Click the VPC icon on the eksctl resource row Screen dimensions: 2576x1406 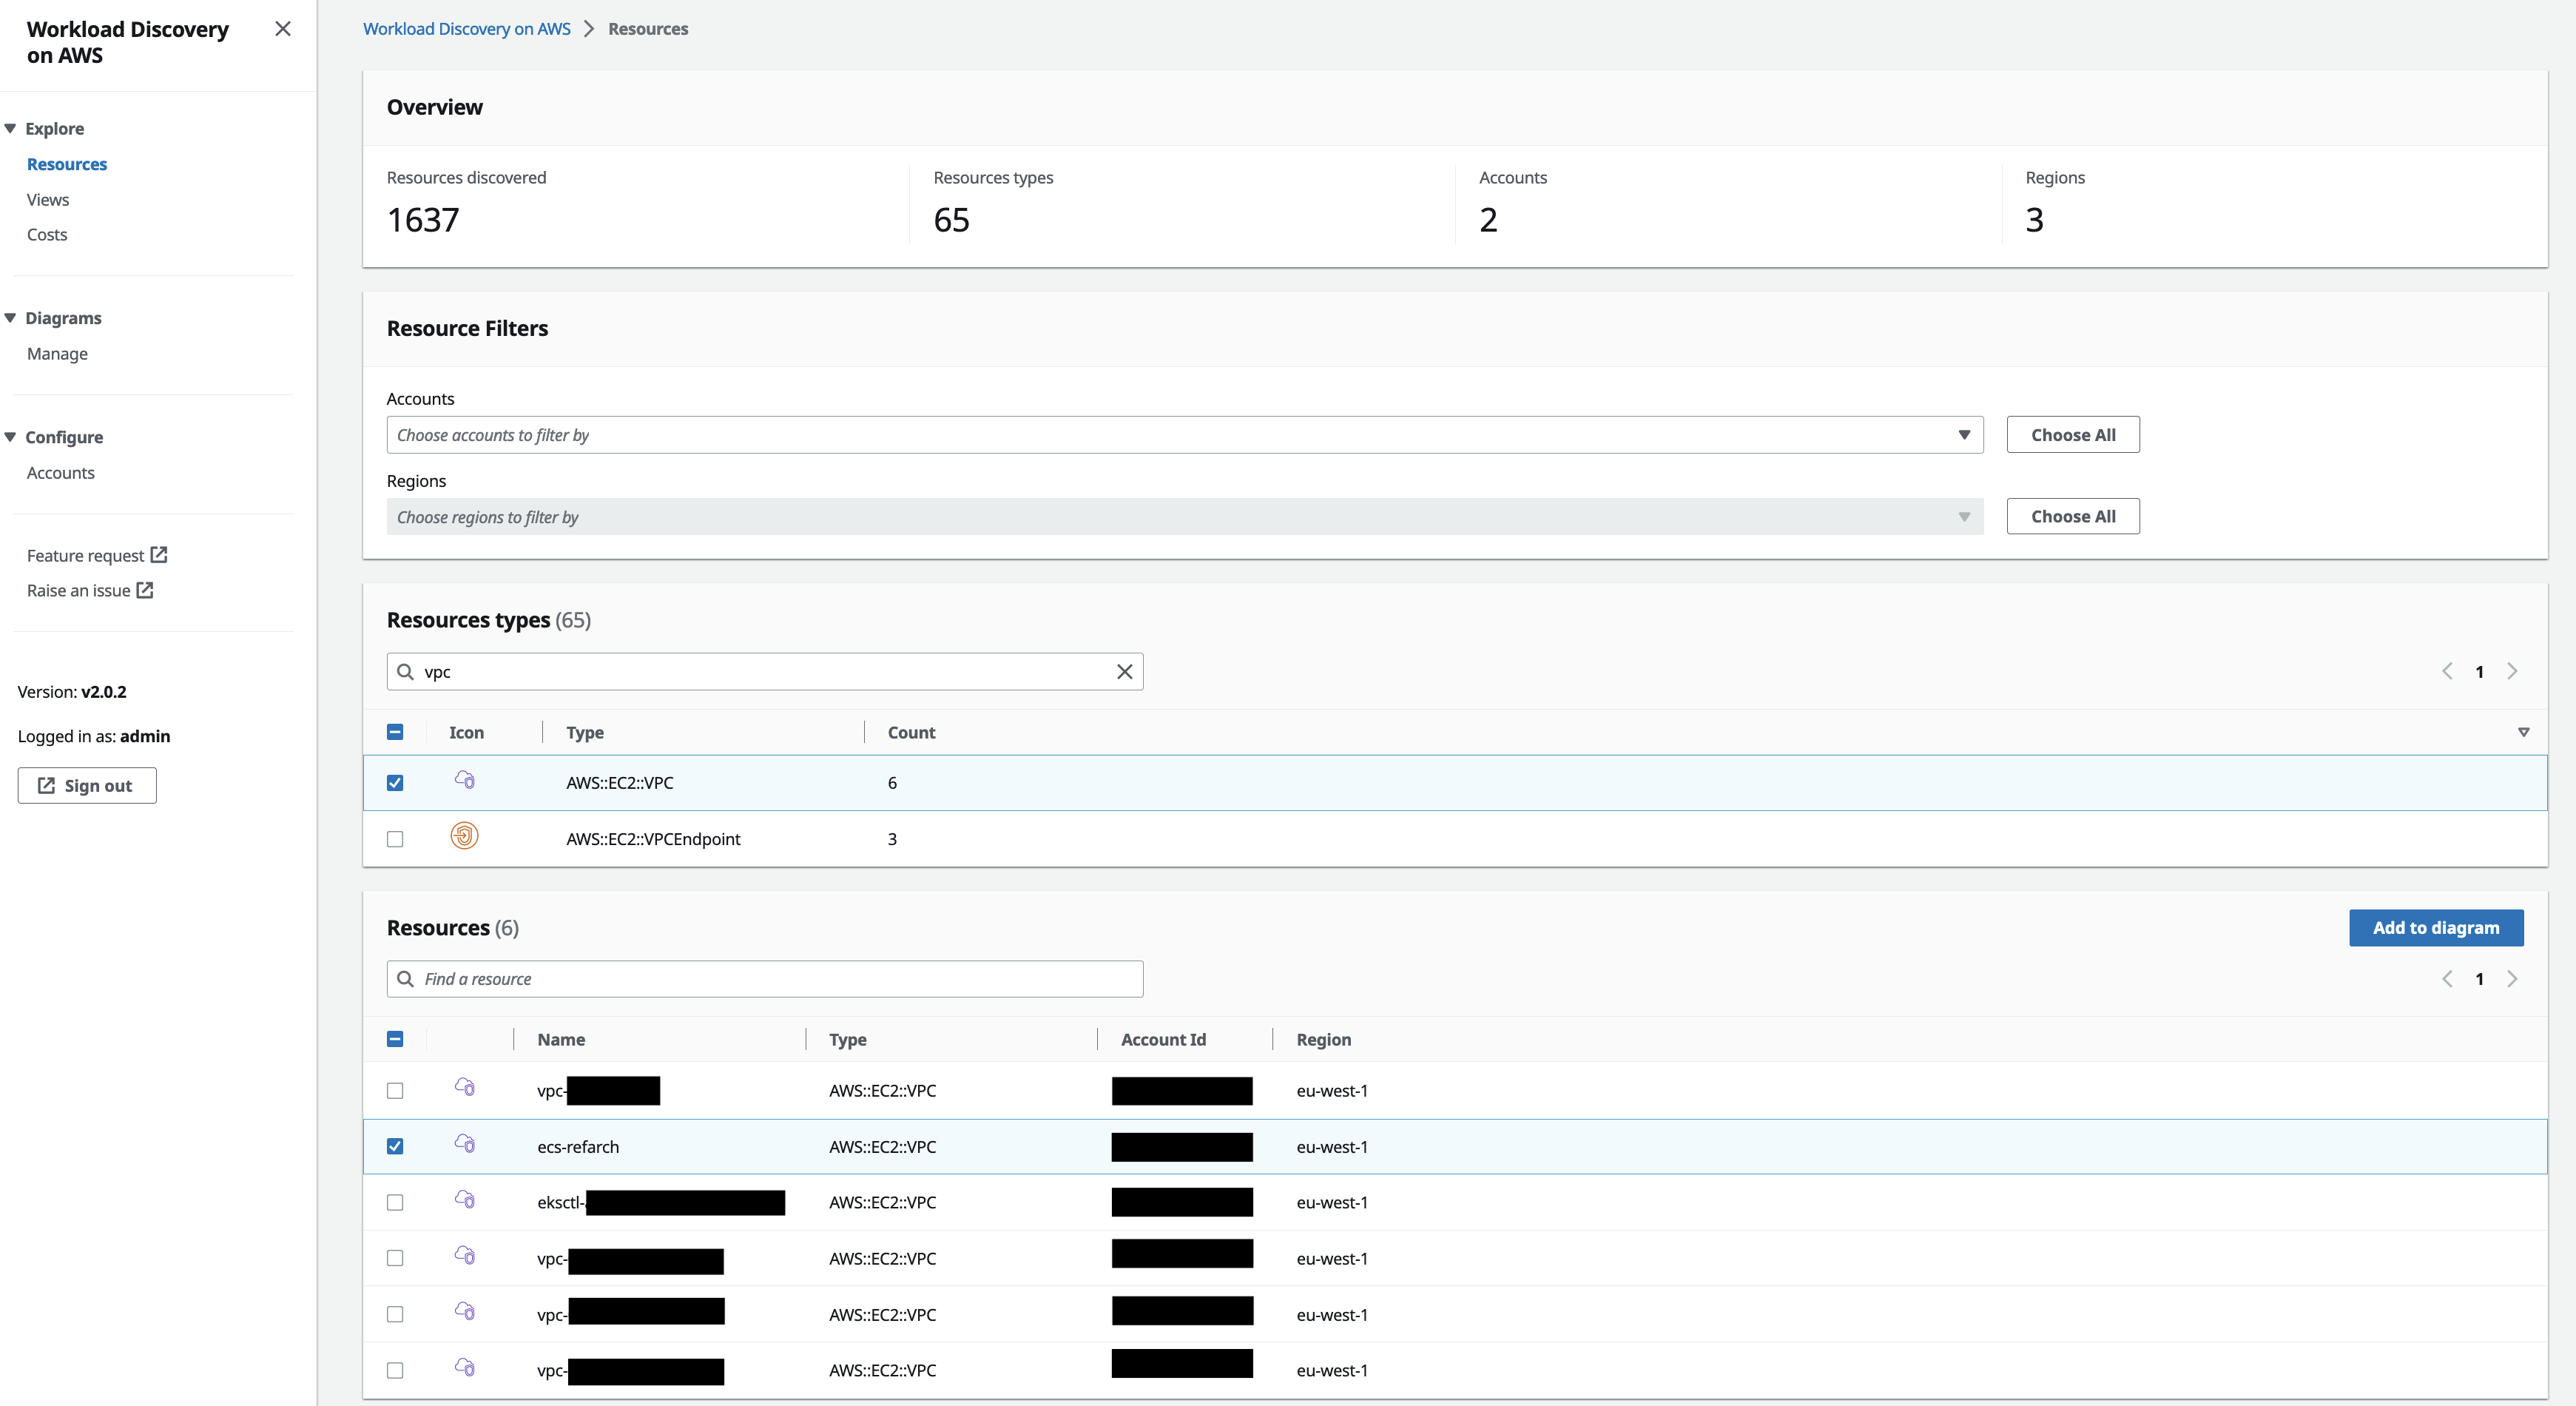[x=465, y=1202]
